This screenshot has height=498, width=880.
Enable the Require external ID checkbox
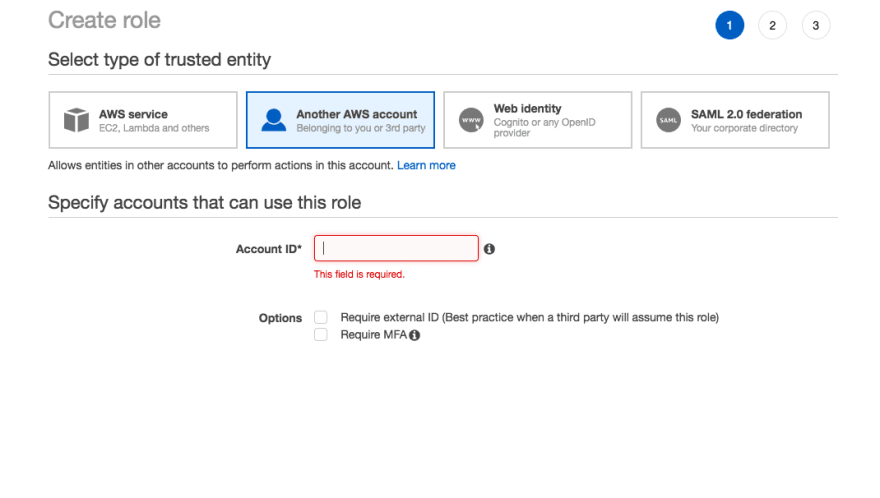tap(320, 317)
